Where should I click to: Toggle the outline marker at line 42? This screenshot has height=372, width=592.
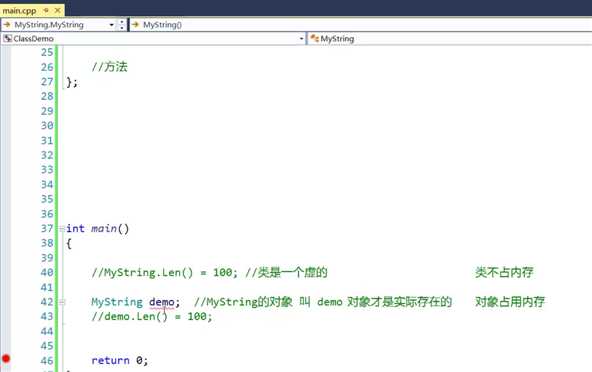click(x=62, y=302)
